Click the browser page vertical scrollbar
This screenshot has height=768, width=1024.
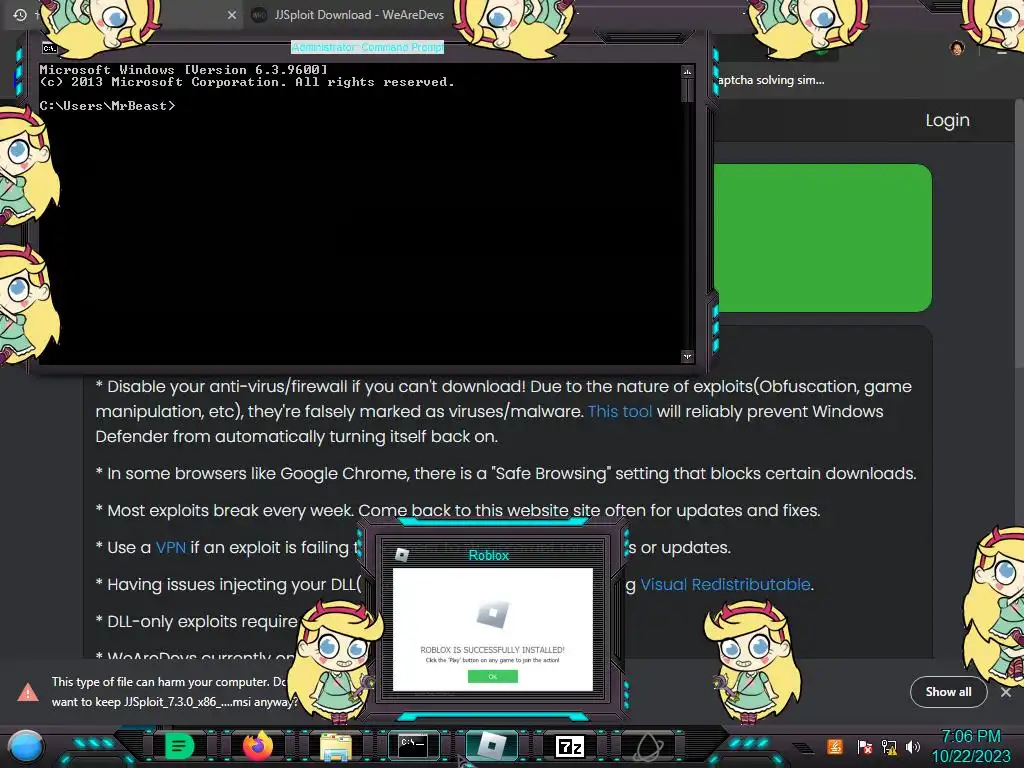[x=1019, y=236]
